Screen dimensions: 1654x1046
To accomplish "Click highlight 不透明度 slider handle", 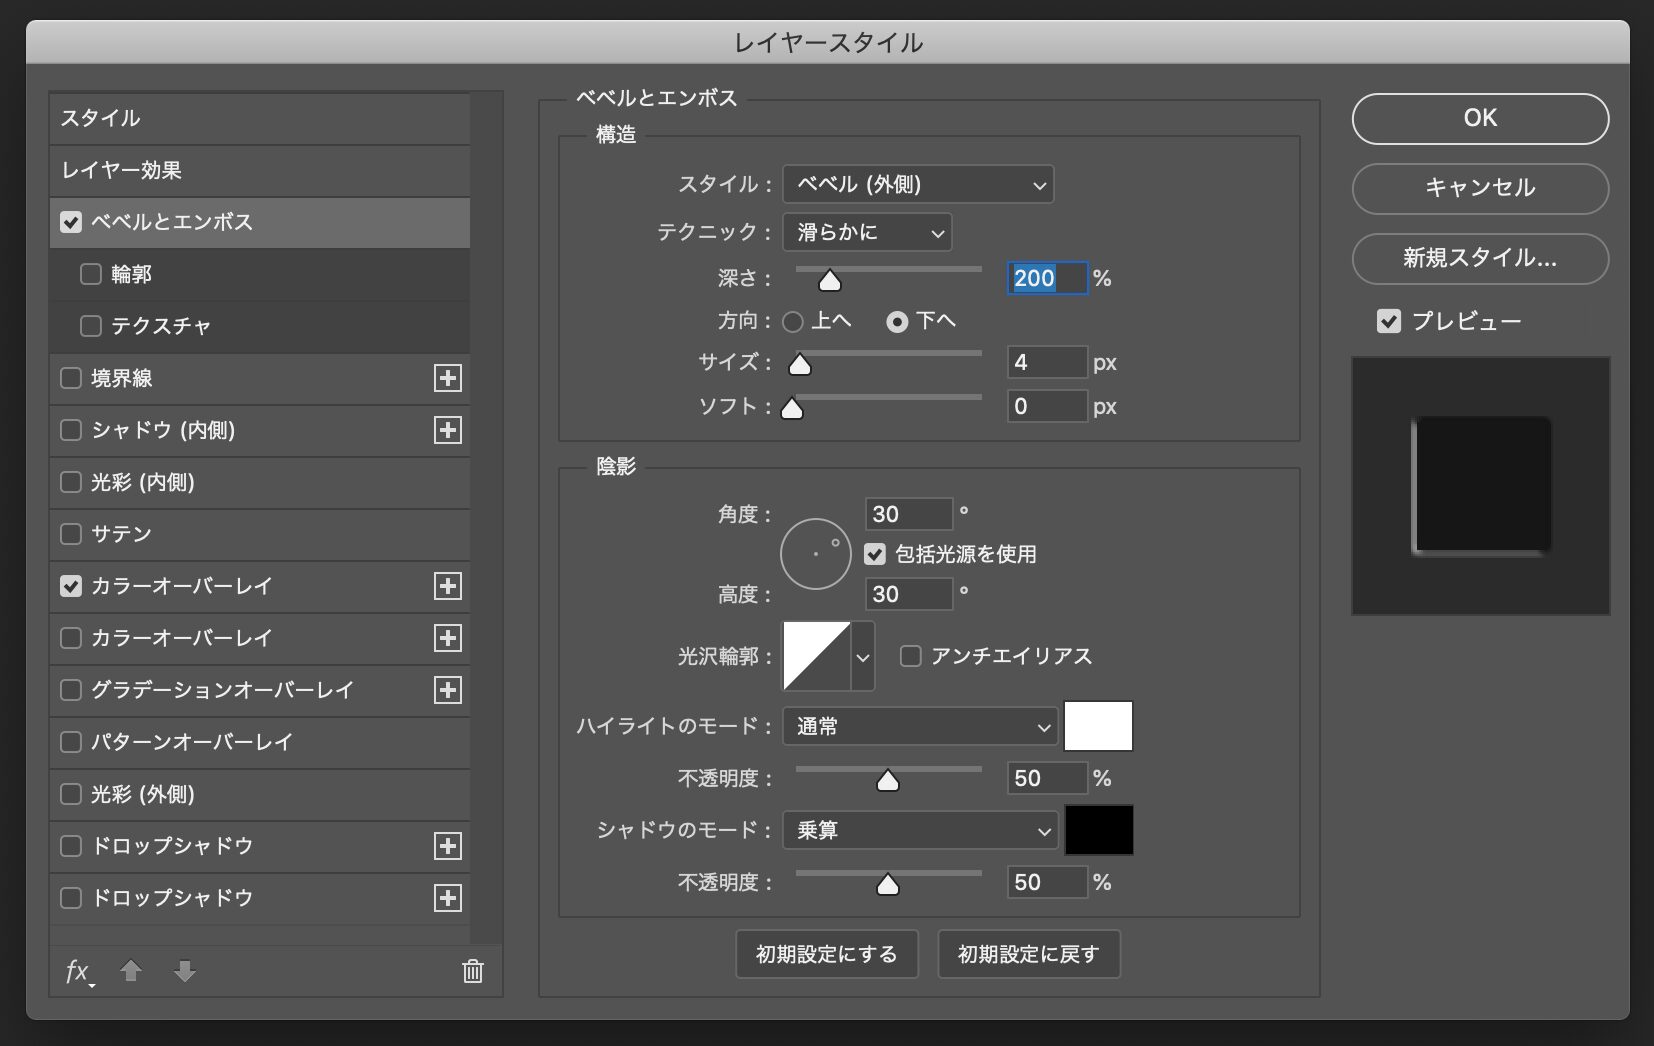I will [x=888, y=781].
